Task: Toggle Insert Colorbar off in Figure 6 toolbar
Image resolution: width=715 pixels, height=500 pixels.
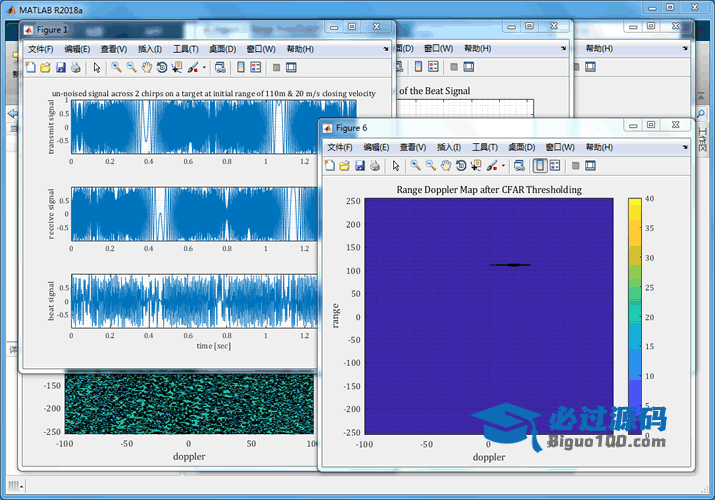Action: (540, 166)
